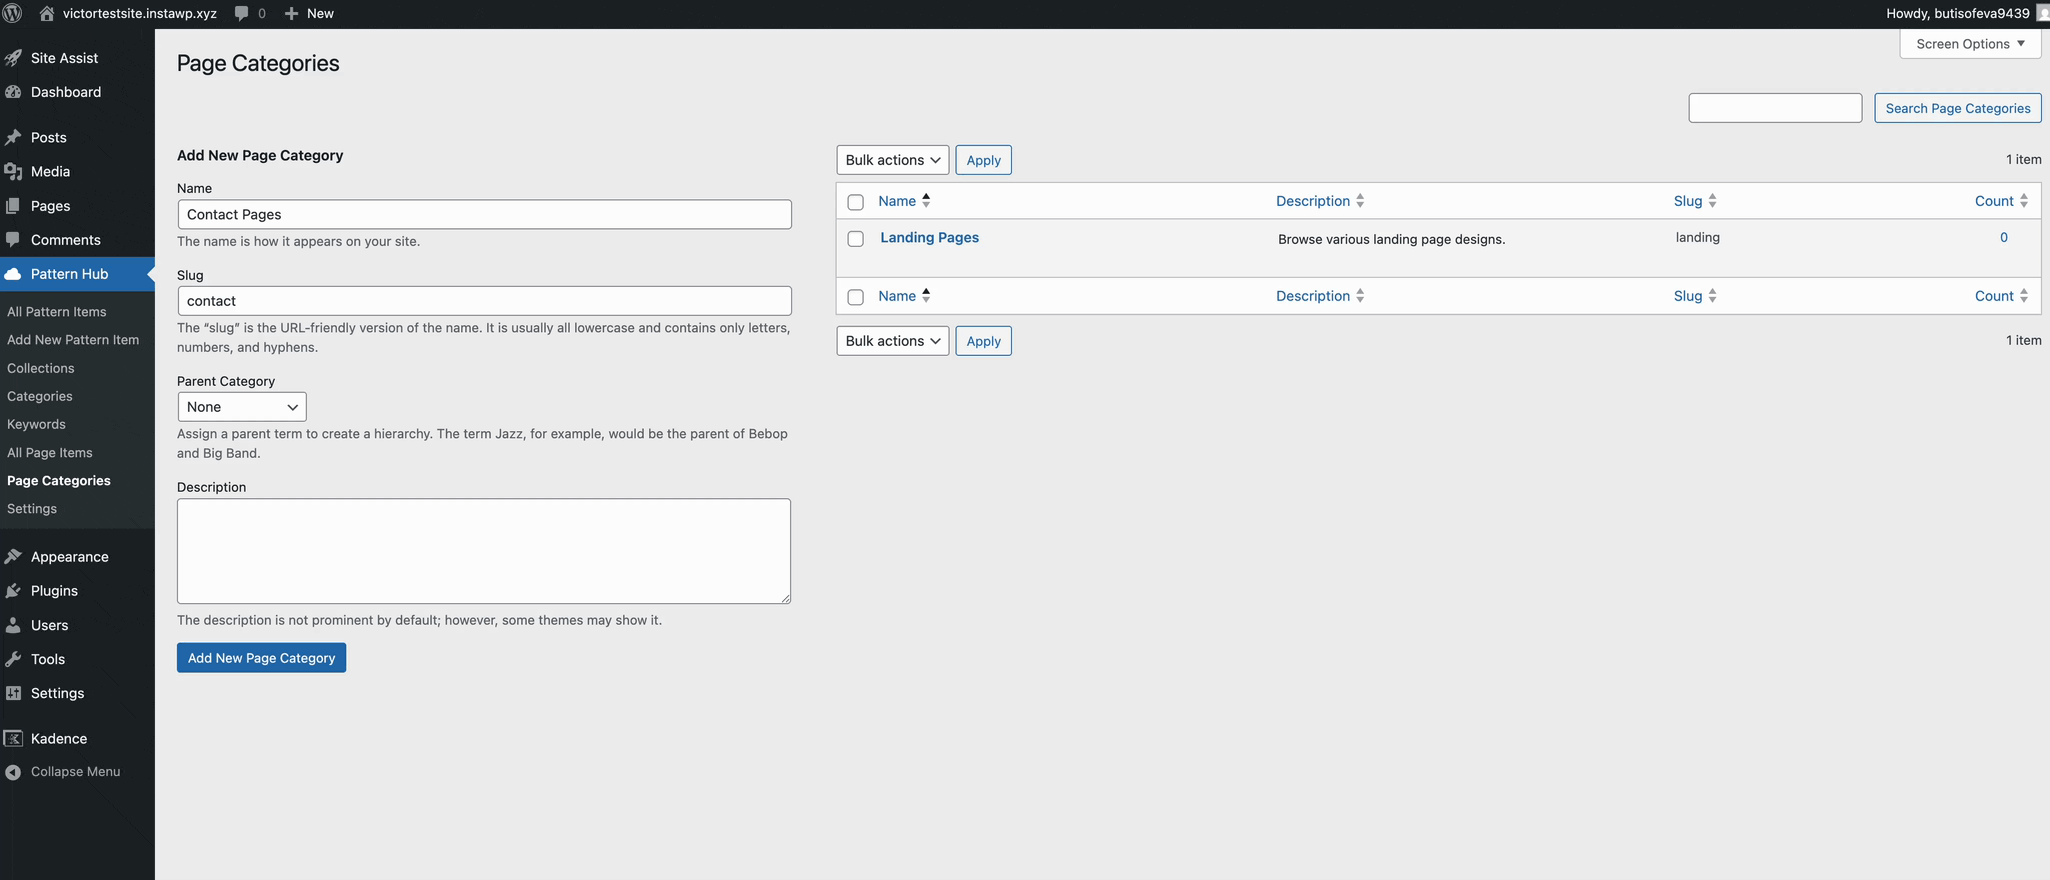
Task: Click sort arrows beside bottom Count header
Action: (2024, 296)
